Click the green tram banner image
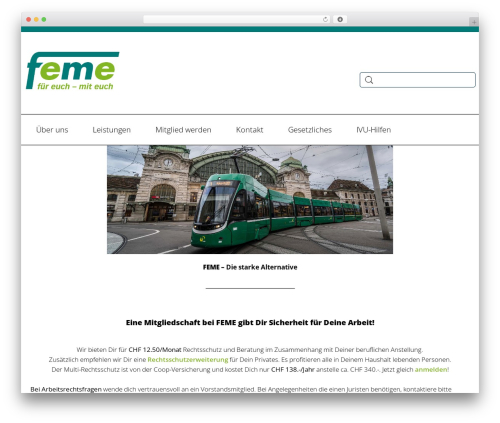The height and width of the screenshot is (423, 500). pyautogui.click(x=250, y=199)
